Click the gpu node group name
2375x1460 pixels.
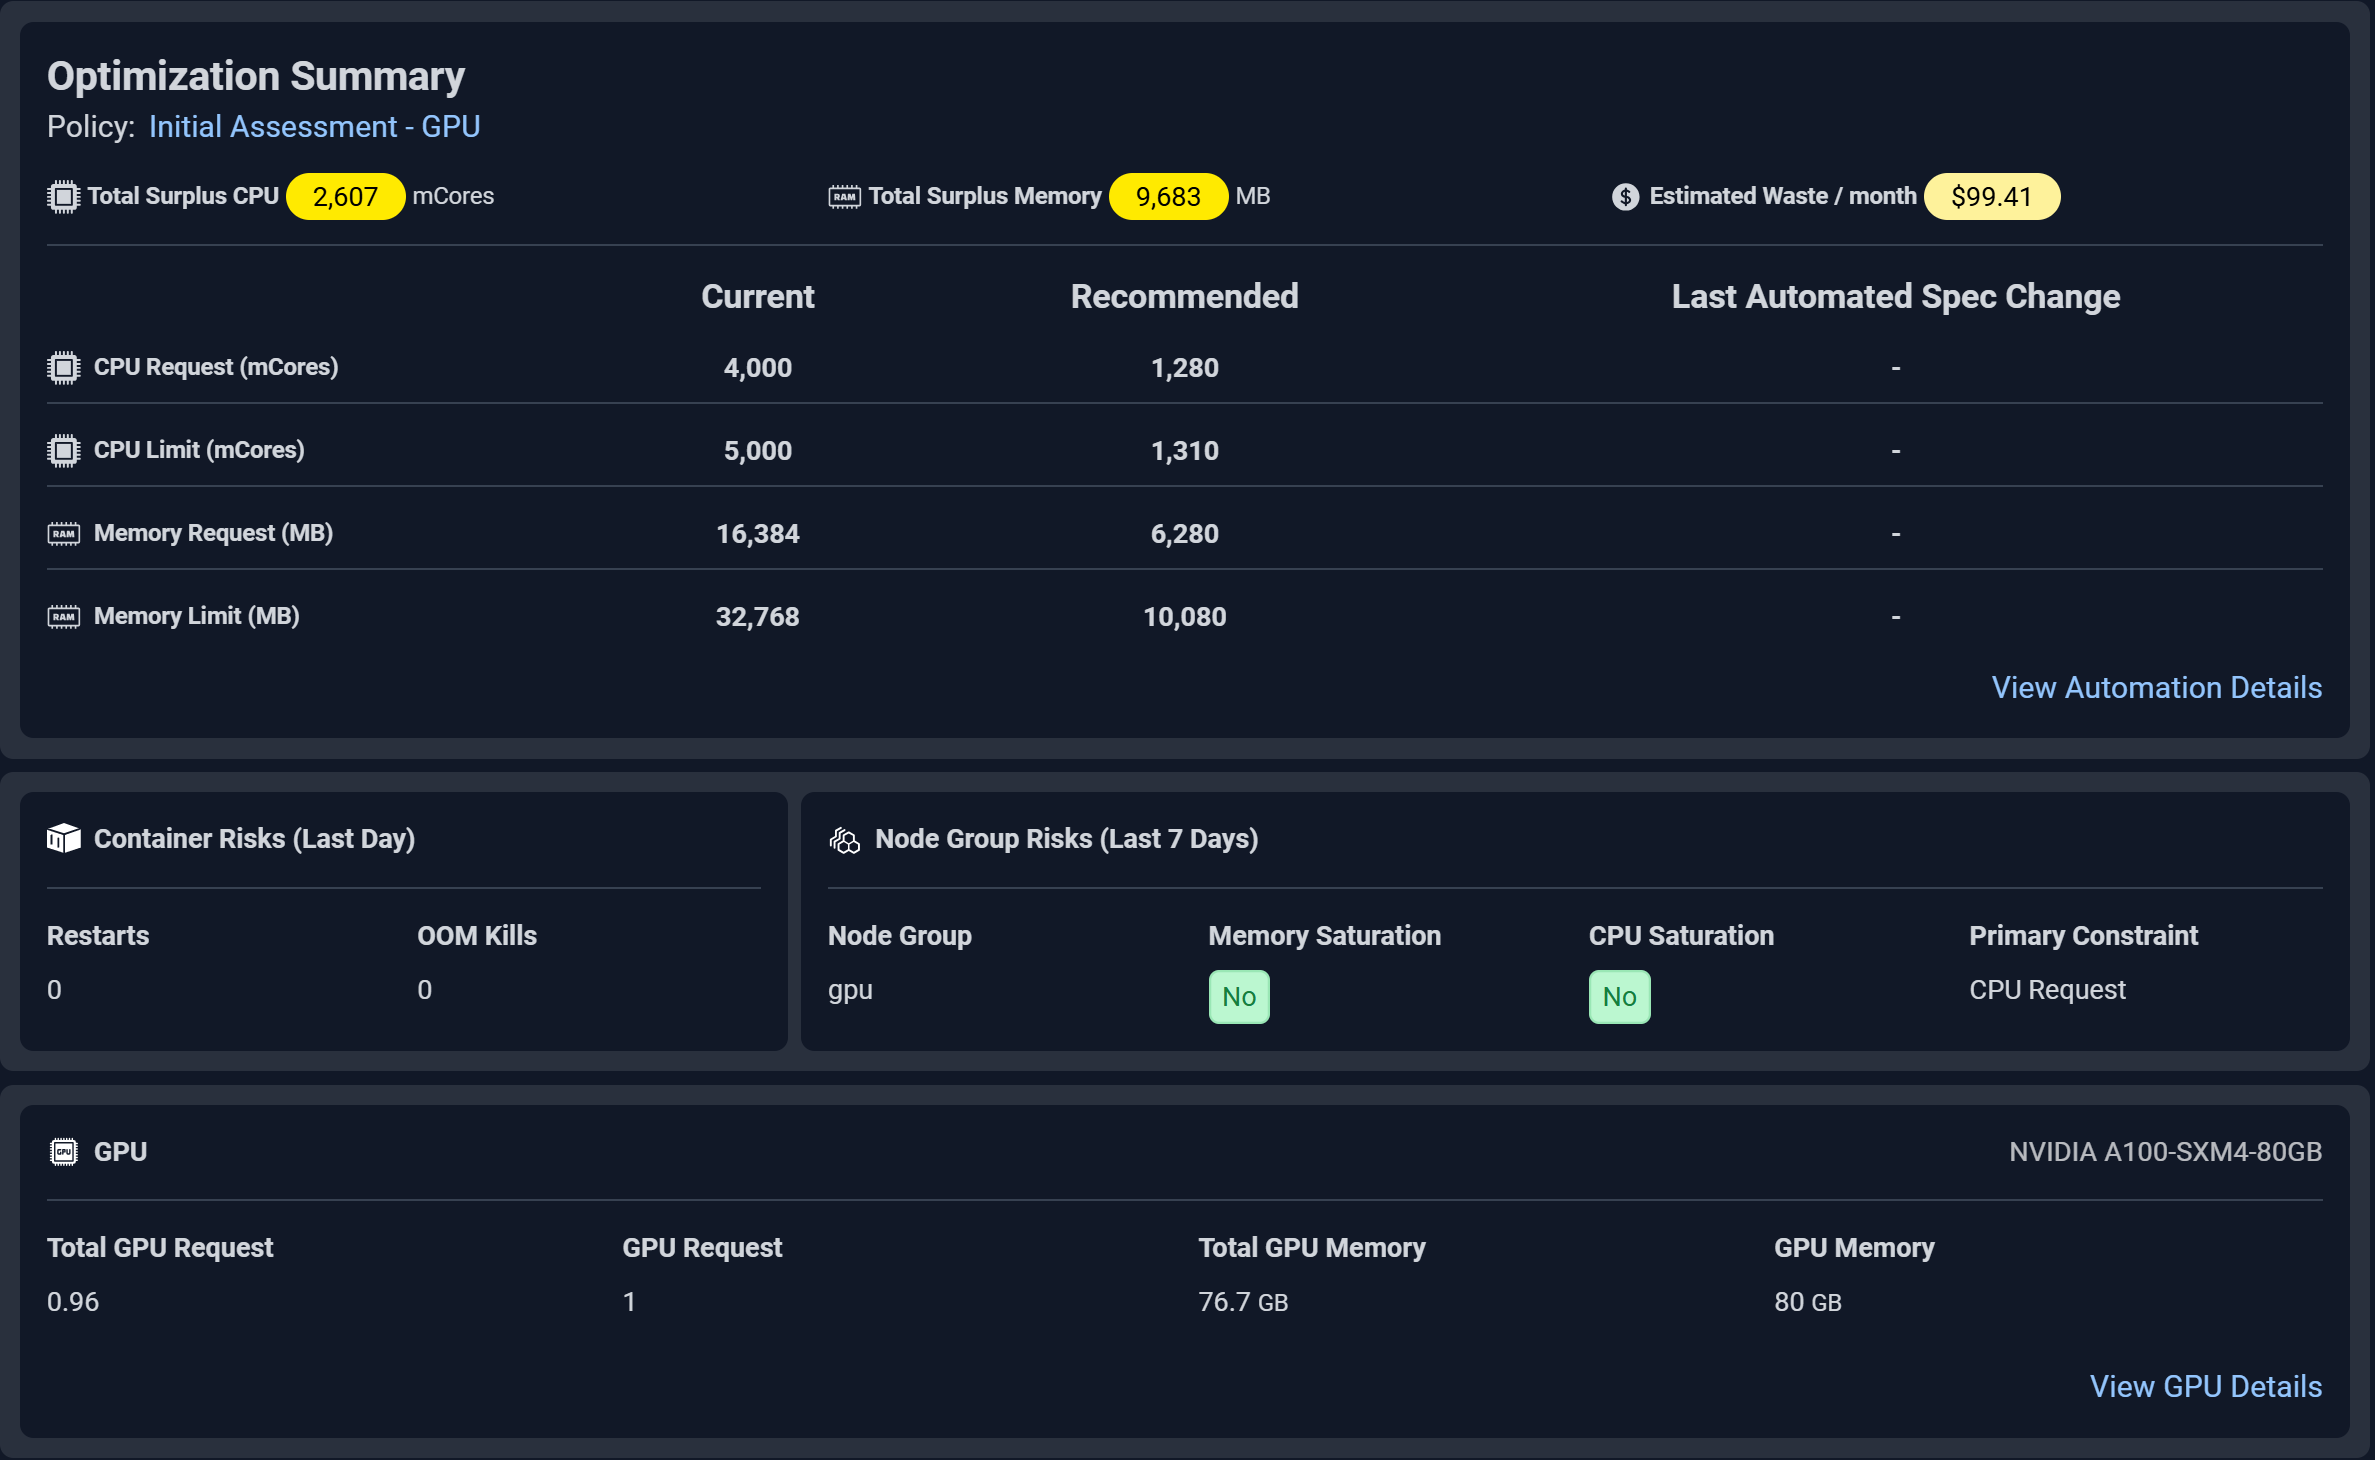(x=850, y=989)
